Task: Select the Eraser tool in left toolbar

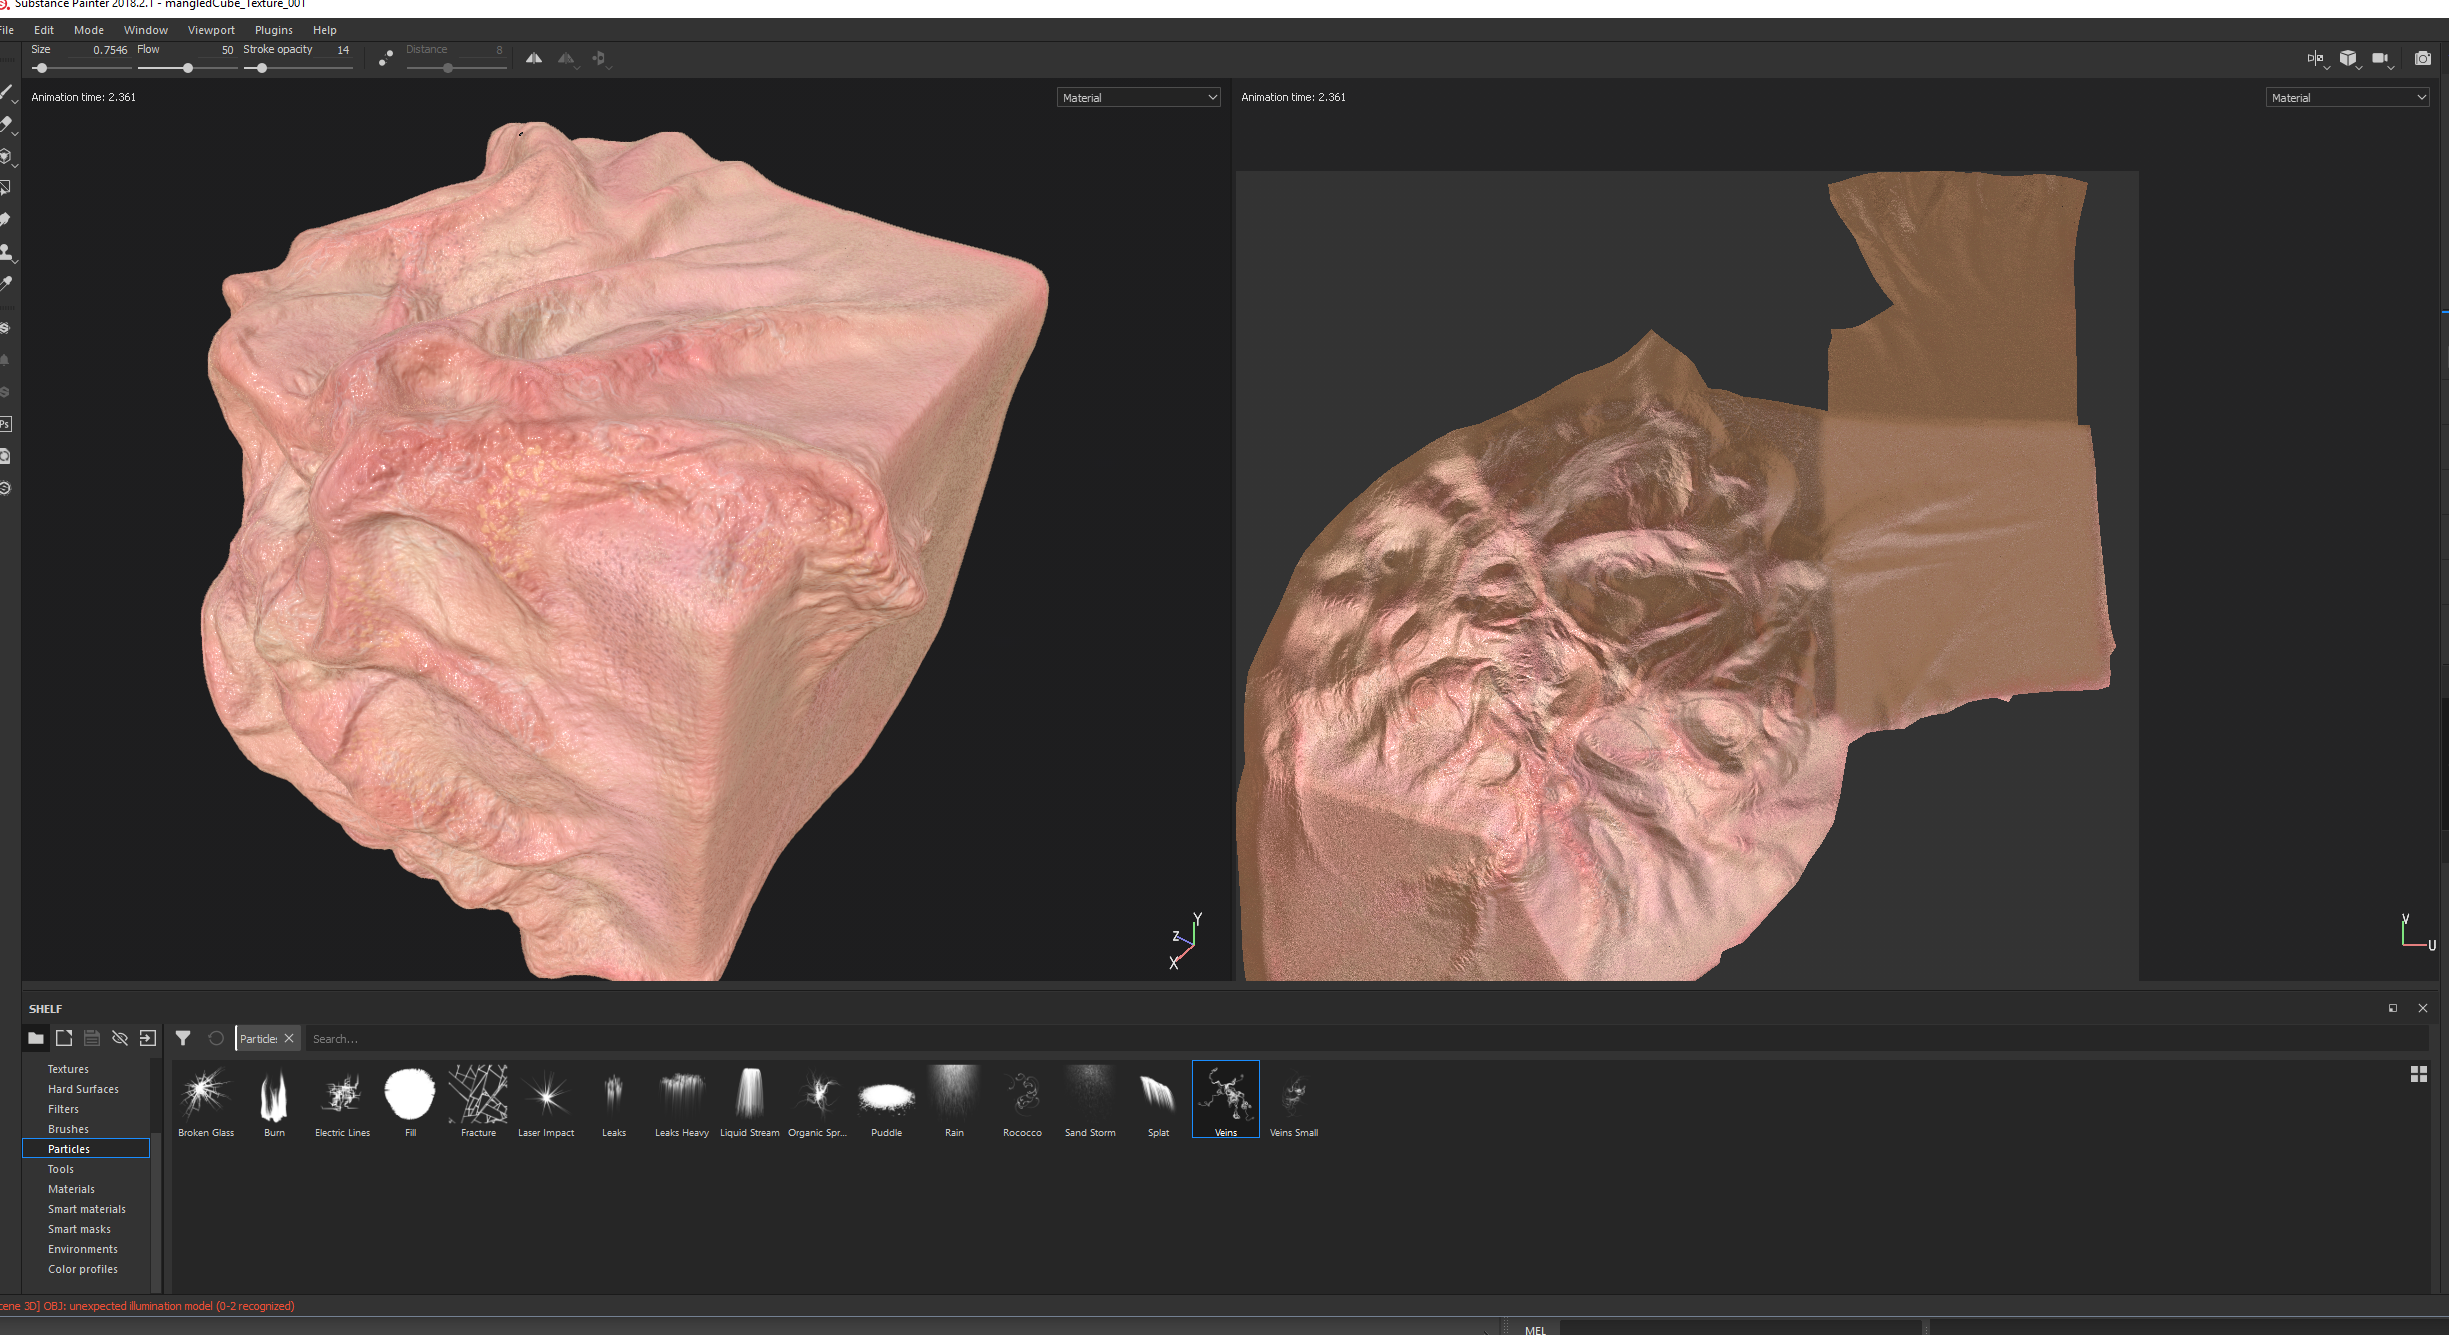Action: [x=6, y=124]
